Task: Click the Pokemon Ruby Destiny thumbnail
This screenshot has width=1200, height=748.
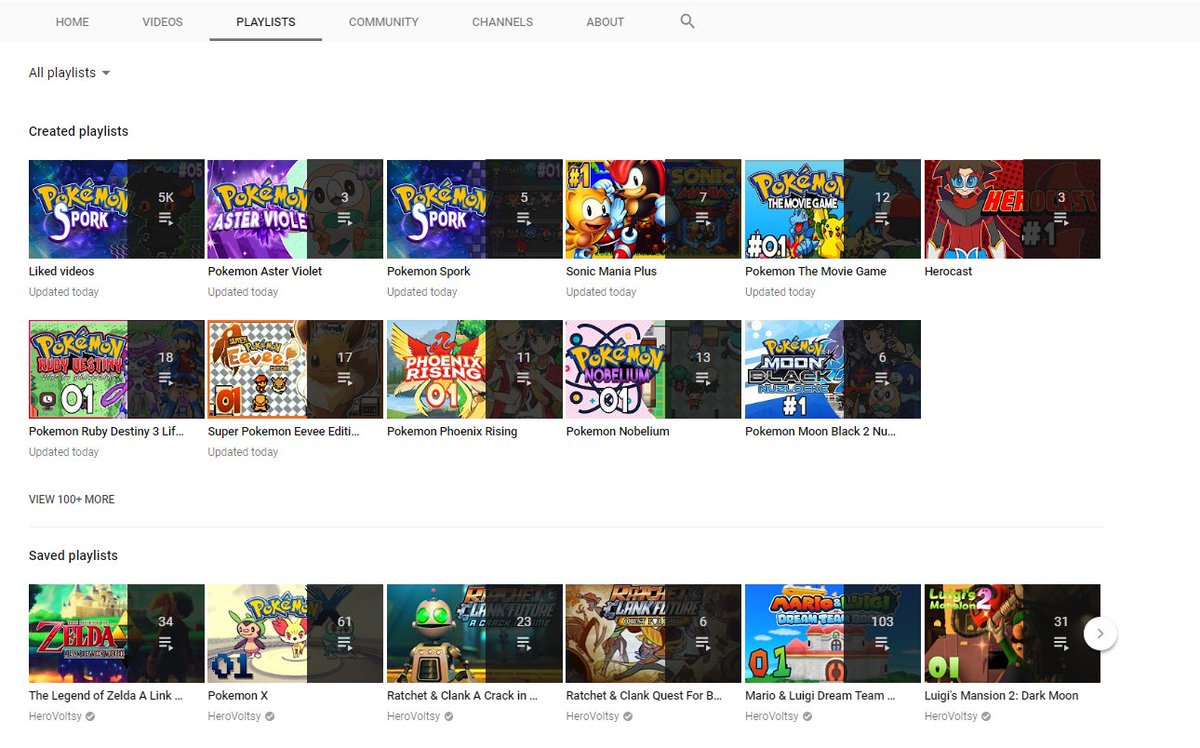Action: pyautogui.click(x=116, y=369)
